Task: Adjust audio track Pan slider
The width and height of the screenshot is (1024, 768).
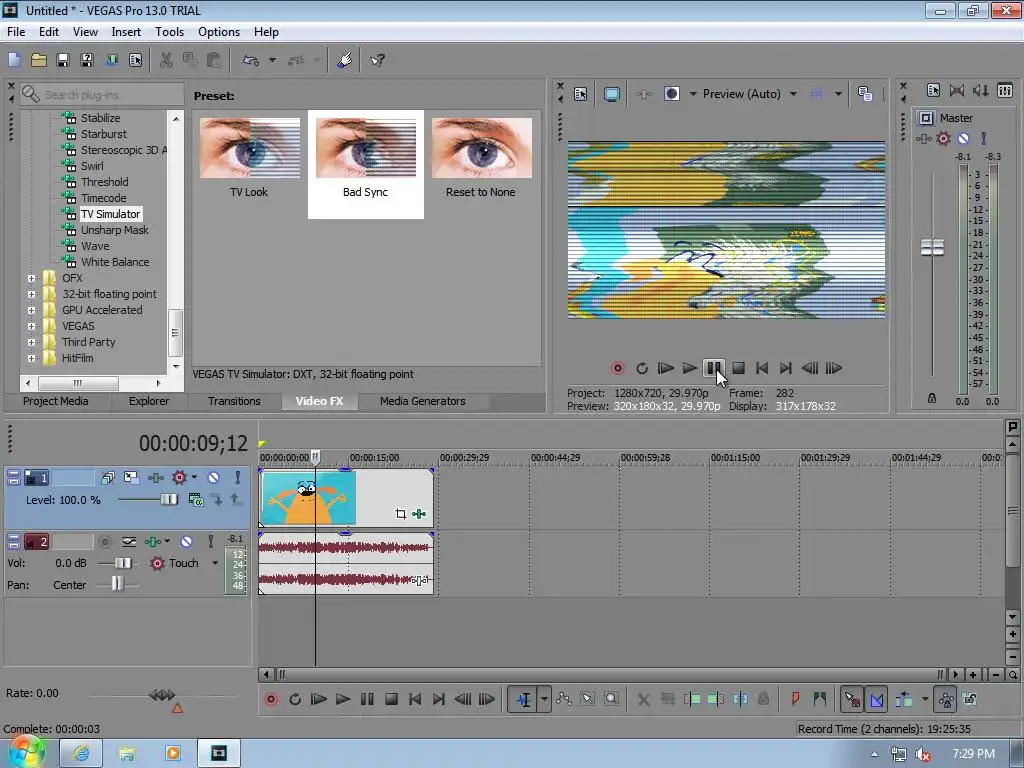Action: point(117,583)
